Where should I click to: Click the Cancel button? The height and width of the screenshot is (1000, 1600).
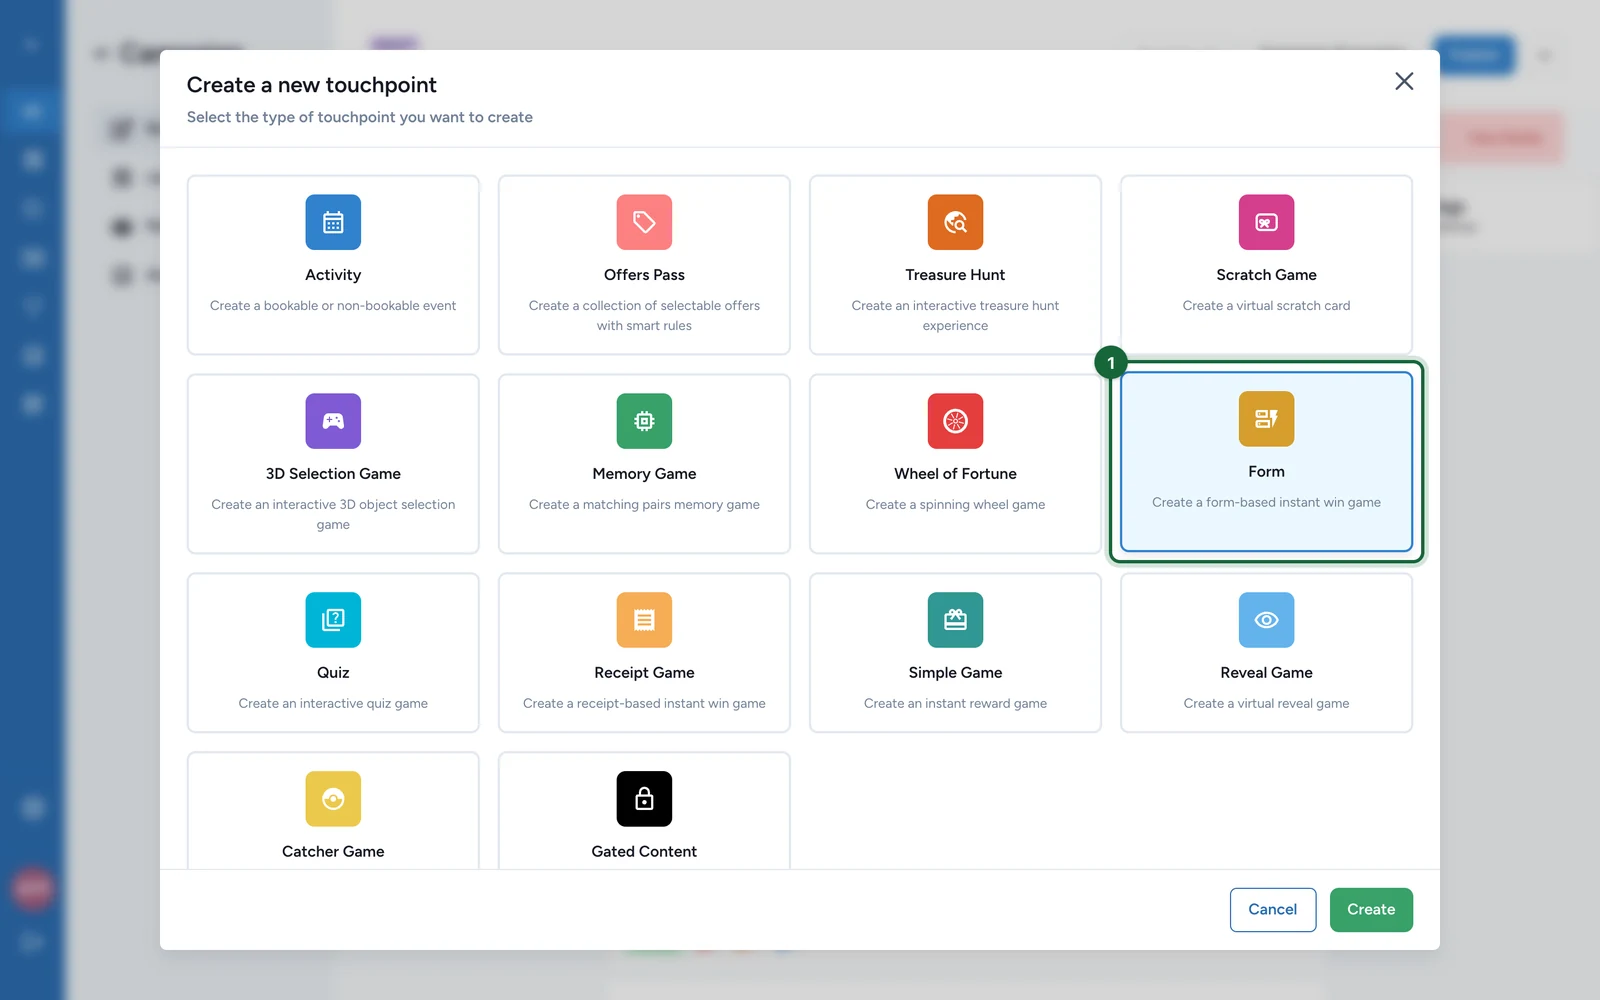pyautogui.click(x=1273, y=910)
